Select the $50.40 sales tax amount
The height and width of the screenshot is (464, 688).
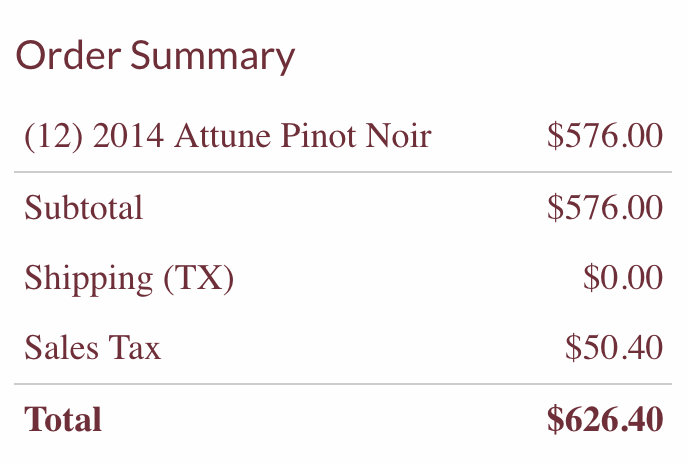tap(613, 349)
